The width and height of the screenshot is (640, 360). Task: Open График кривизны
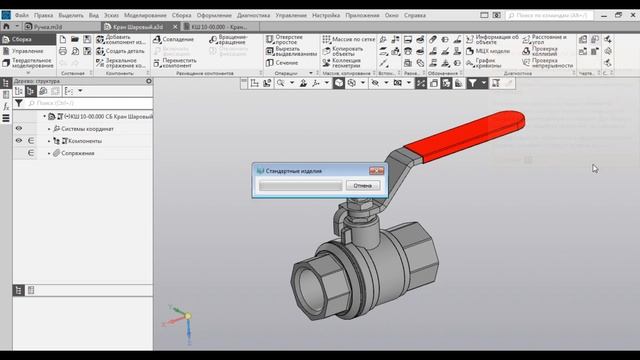click(x=484, y=63)
